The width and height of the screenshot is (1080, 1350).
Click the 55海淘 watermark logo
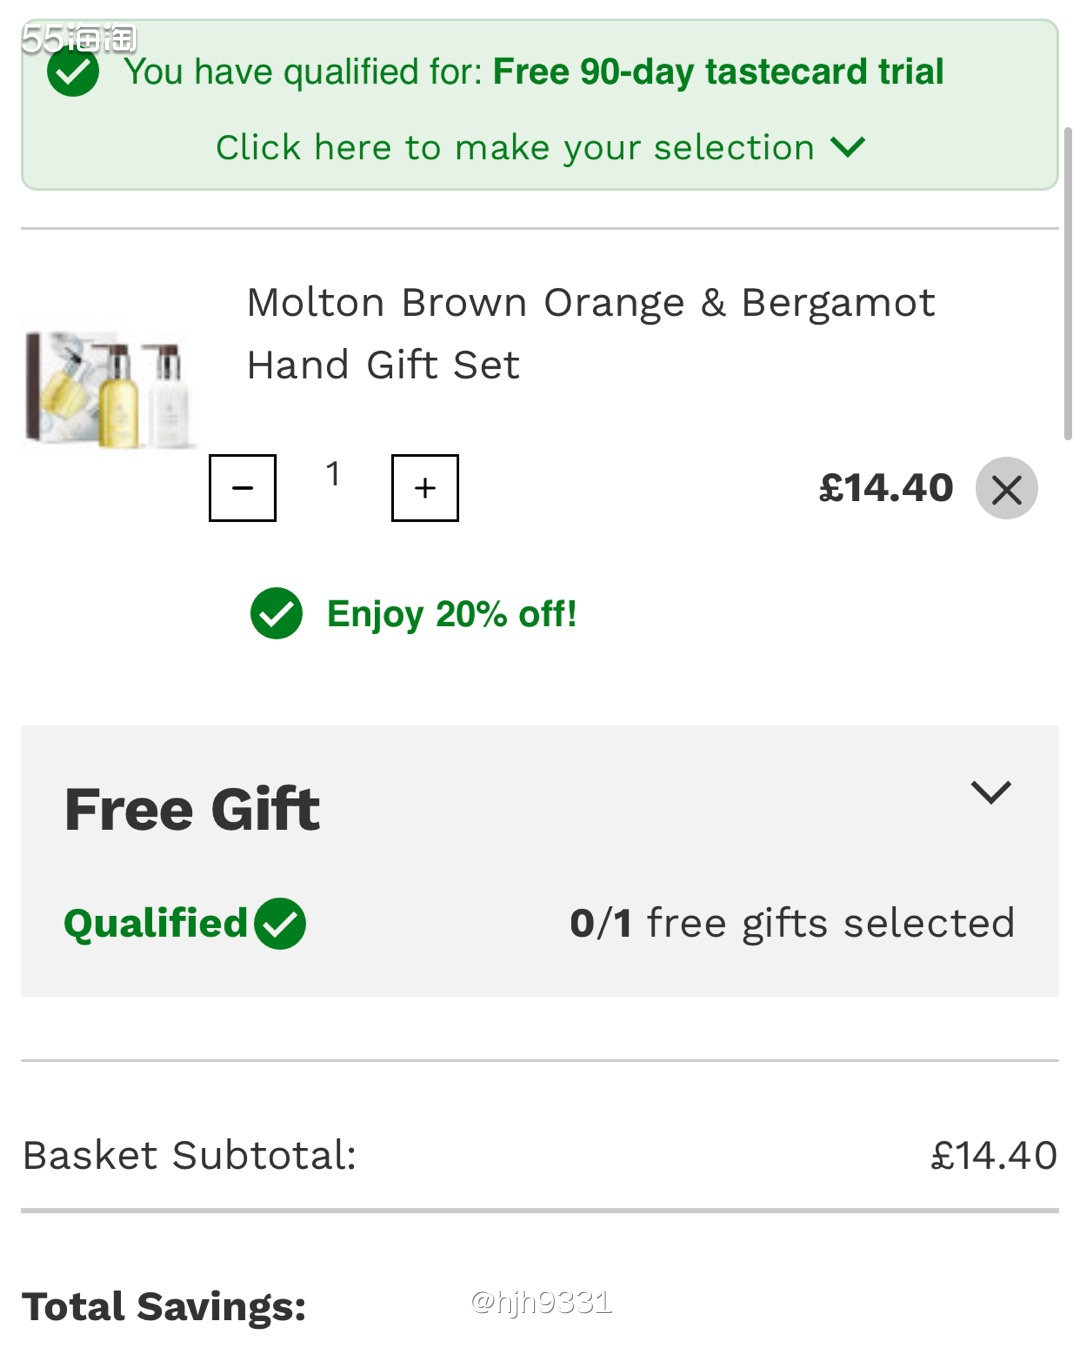point(78,38)
